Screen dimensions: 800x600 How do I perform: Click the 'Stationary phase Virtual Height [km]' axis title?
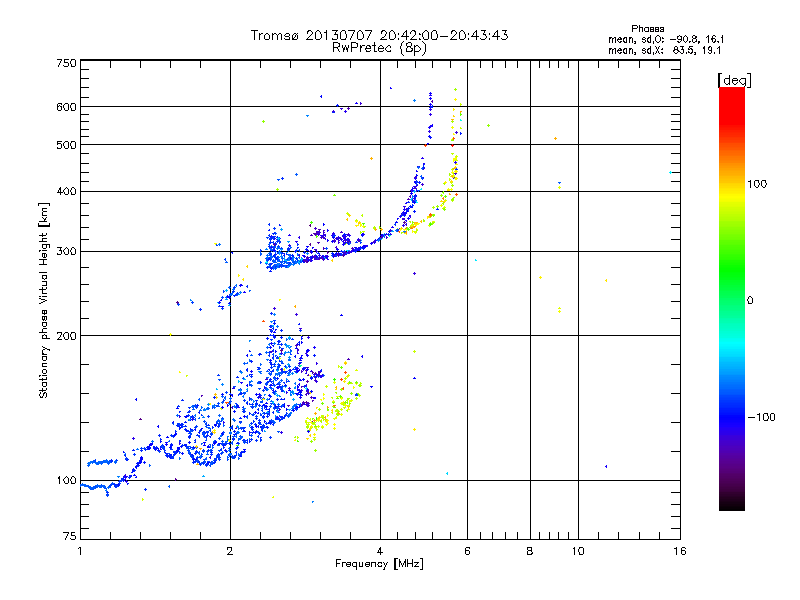click(44, 300)
